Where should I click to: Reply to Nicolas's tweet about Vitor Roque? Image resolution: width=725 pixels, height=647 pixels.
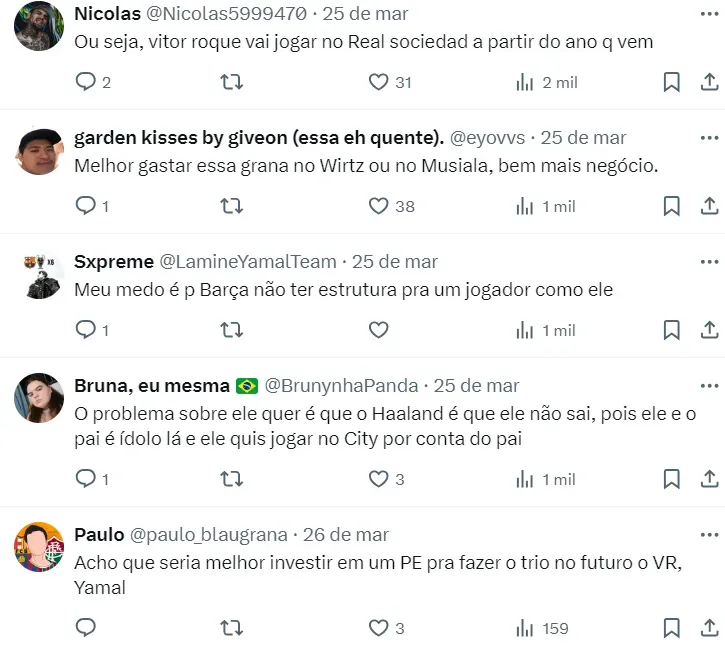(86, 82)
